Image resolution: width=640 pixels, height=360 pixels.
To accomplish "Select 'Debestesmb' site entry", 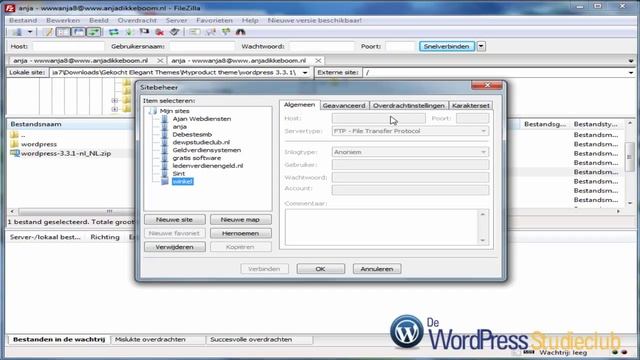I will 192,134.
